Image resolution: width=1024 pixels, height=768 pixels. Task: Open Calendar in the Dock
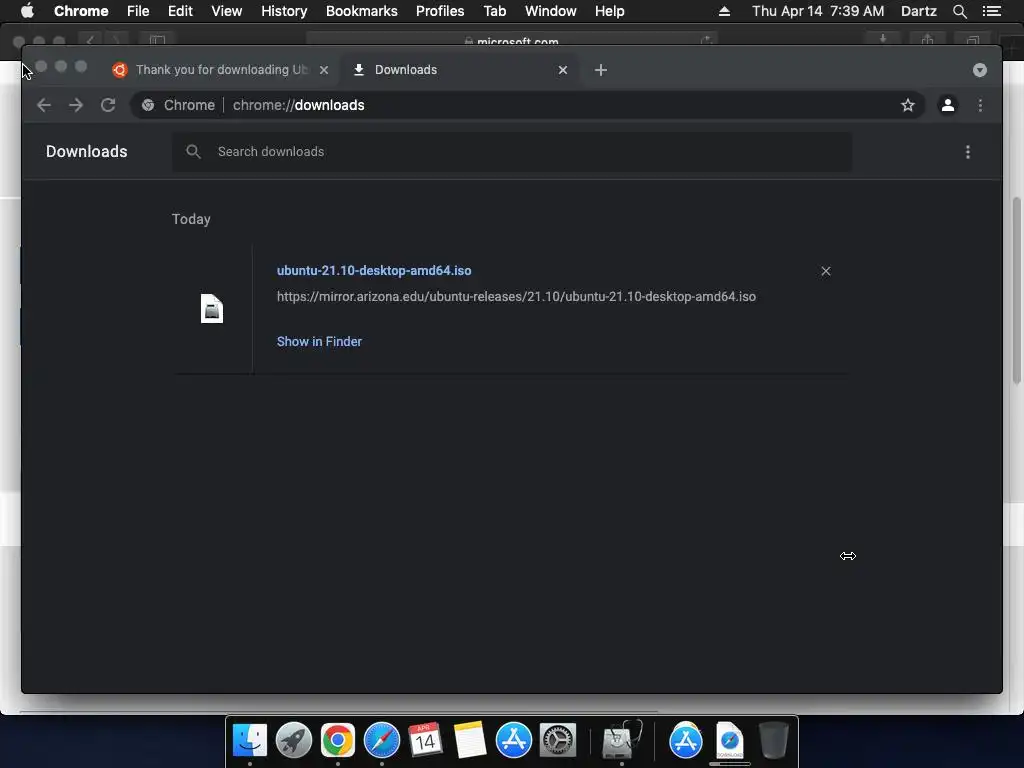pos(425,741)
